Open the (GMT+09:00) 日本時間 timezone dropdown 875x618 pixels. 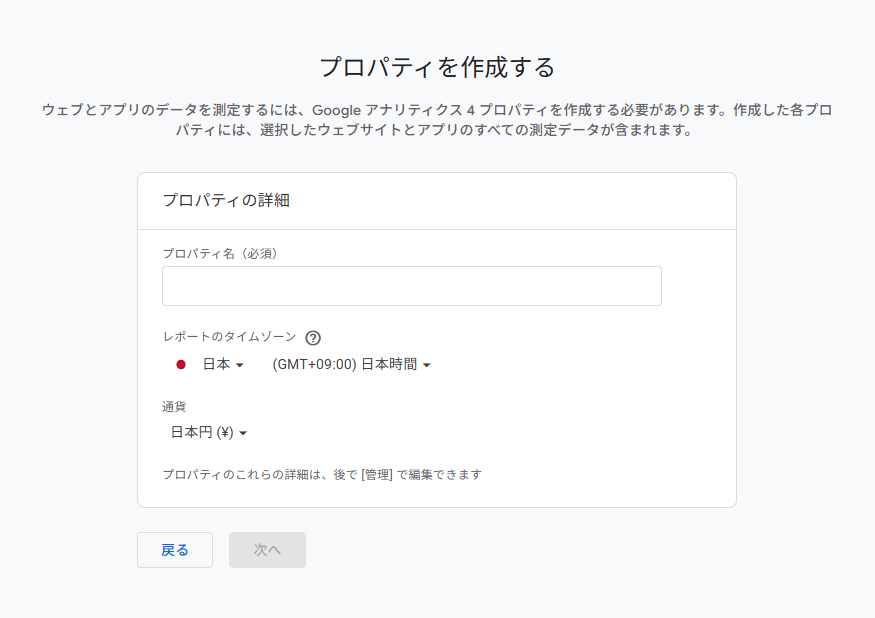pos(351,365)
